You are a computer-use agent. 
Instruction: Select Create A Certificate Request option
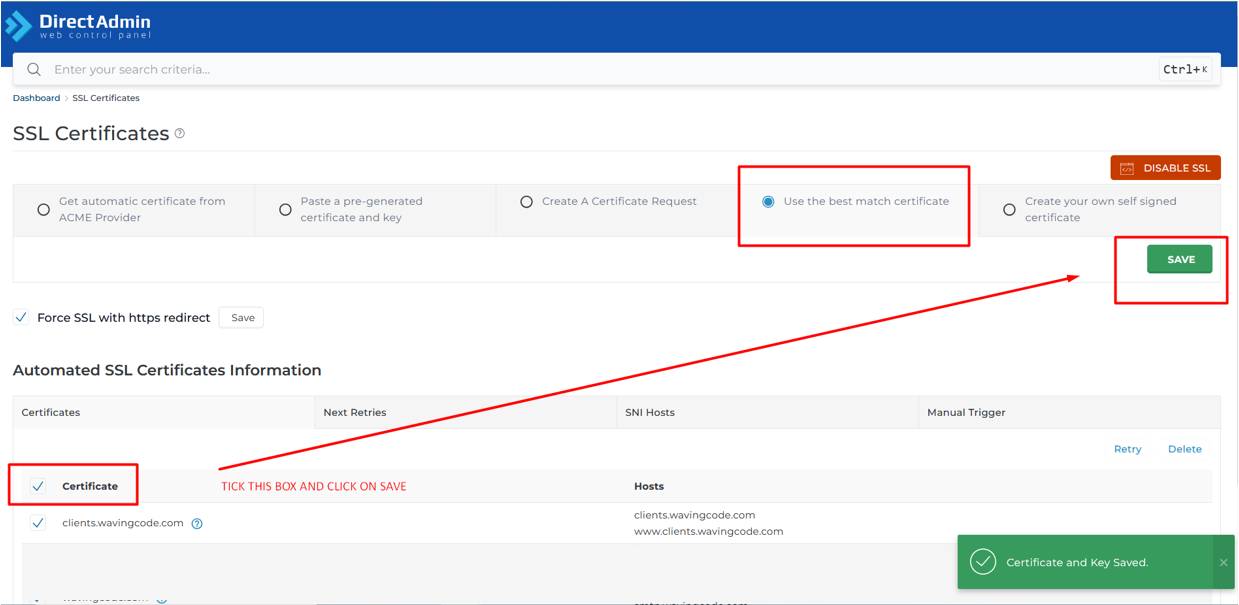click(526, 202)
